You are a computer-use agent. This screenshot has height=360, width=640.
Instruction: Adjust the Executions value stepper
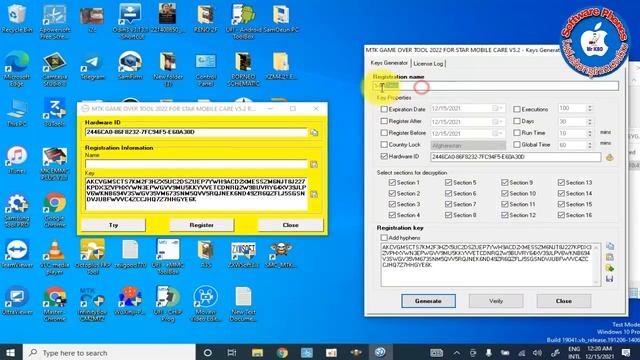coord(589,109)
